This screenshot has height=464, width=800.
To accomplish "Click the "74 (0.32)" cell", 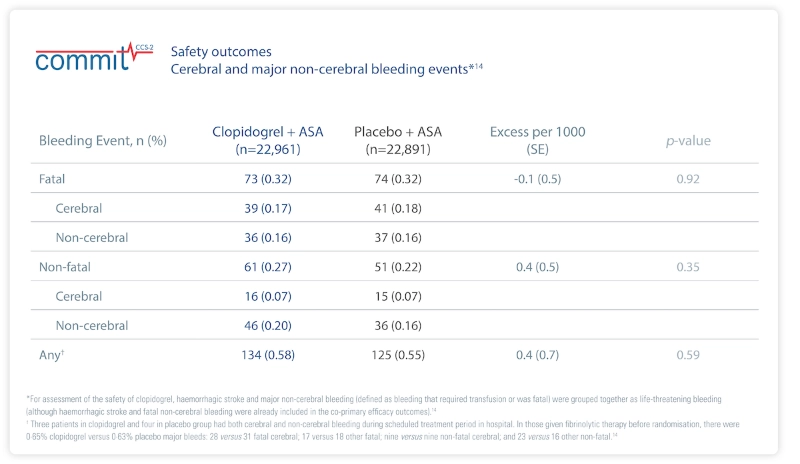I will point(398,179).
